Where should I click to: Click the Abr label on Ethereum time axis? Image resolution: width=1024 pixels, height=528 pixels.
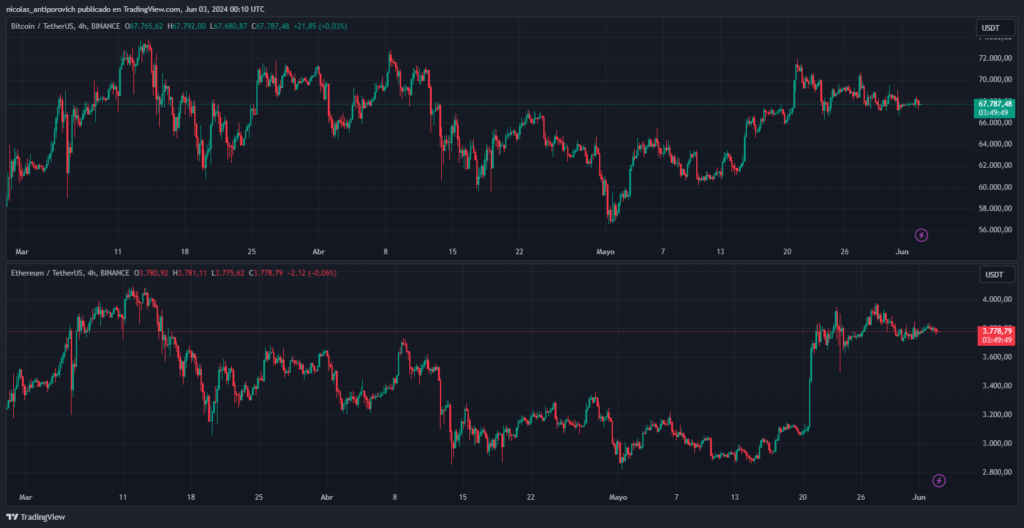(324, 496)
